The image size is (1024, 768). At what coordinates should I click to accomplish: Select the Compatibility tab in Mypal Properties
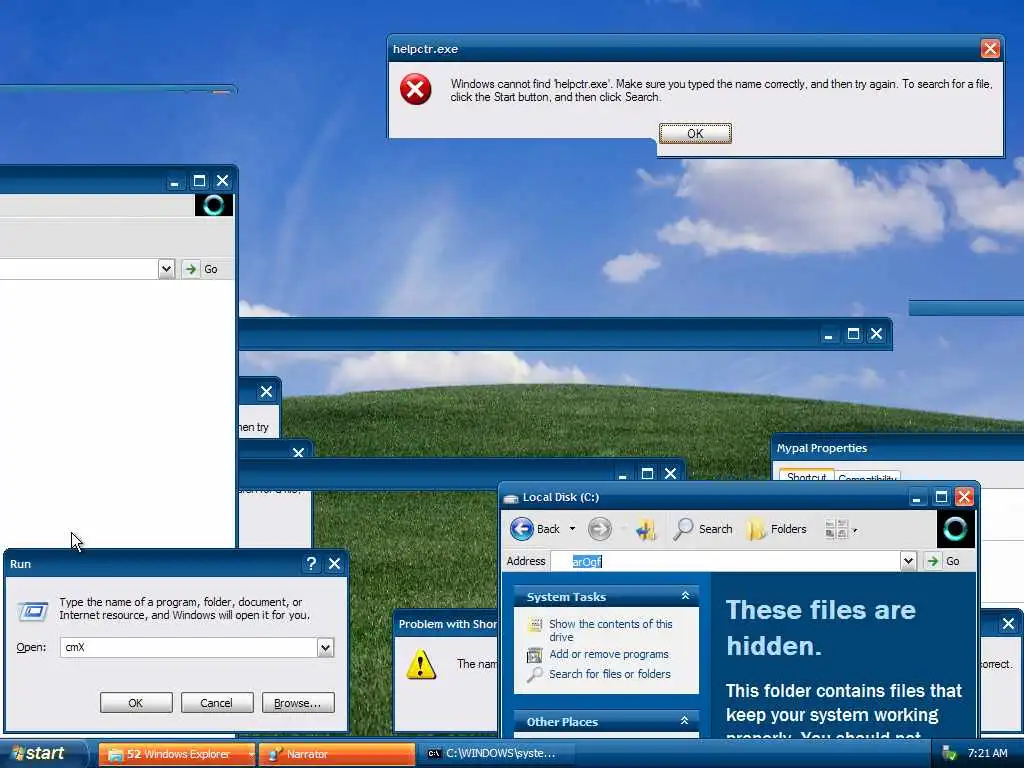(867, 477)
